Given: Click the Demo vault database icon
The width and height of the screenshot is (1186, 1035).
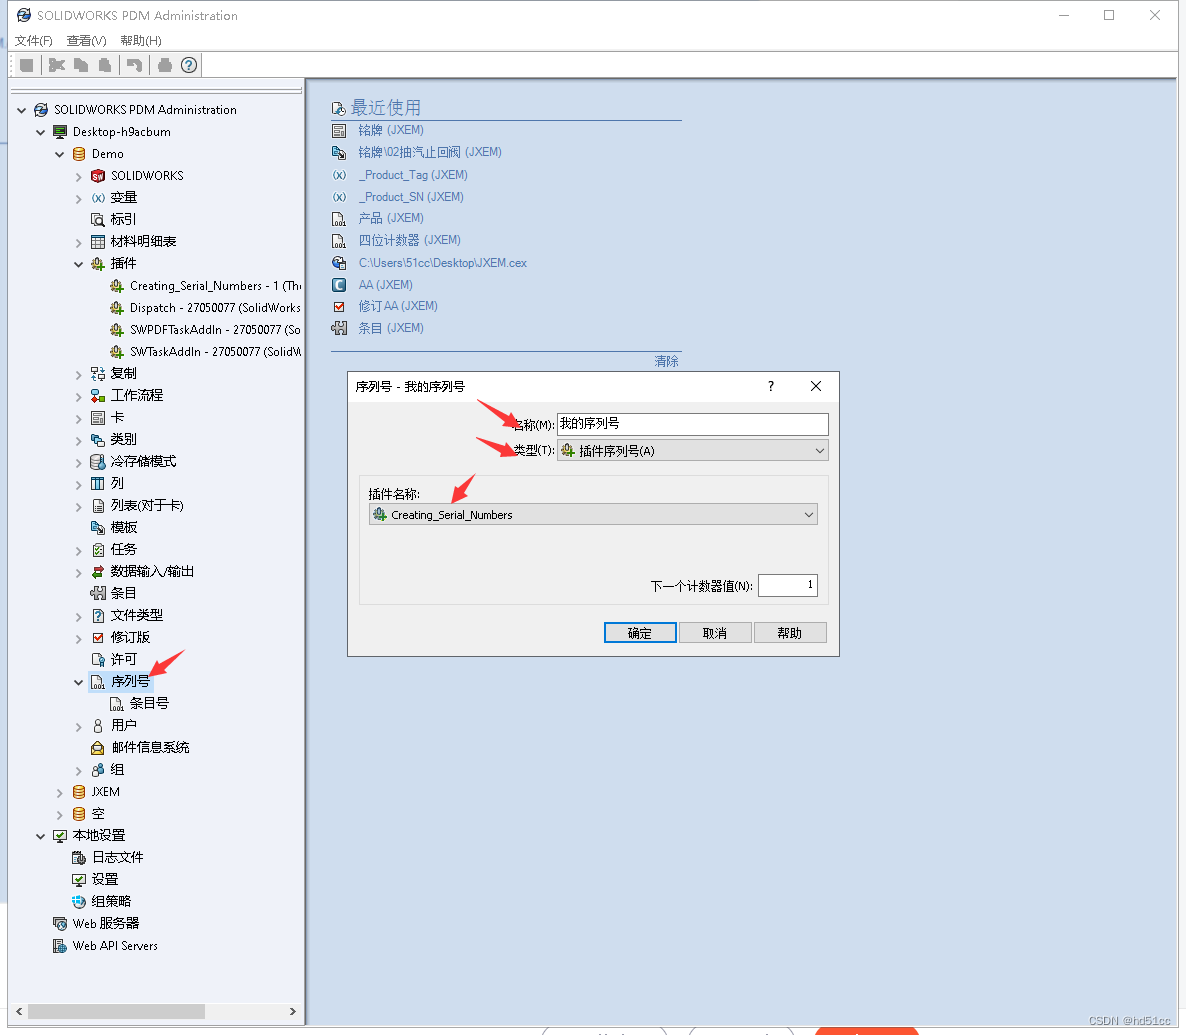Looking at the screenshot, I should (x=79, y=154).
